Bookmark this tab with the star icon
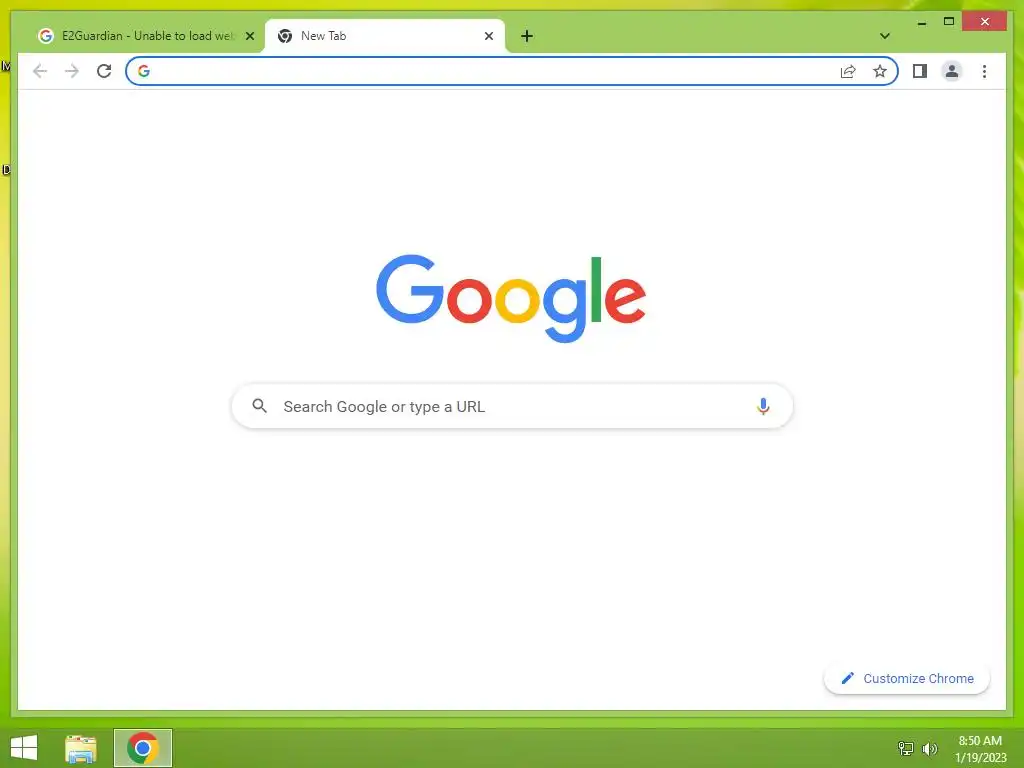 pos(880,71)
